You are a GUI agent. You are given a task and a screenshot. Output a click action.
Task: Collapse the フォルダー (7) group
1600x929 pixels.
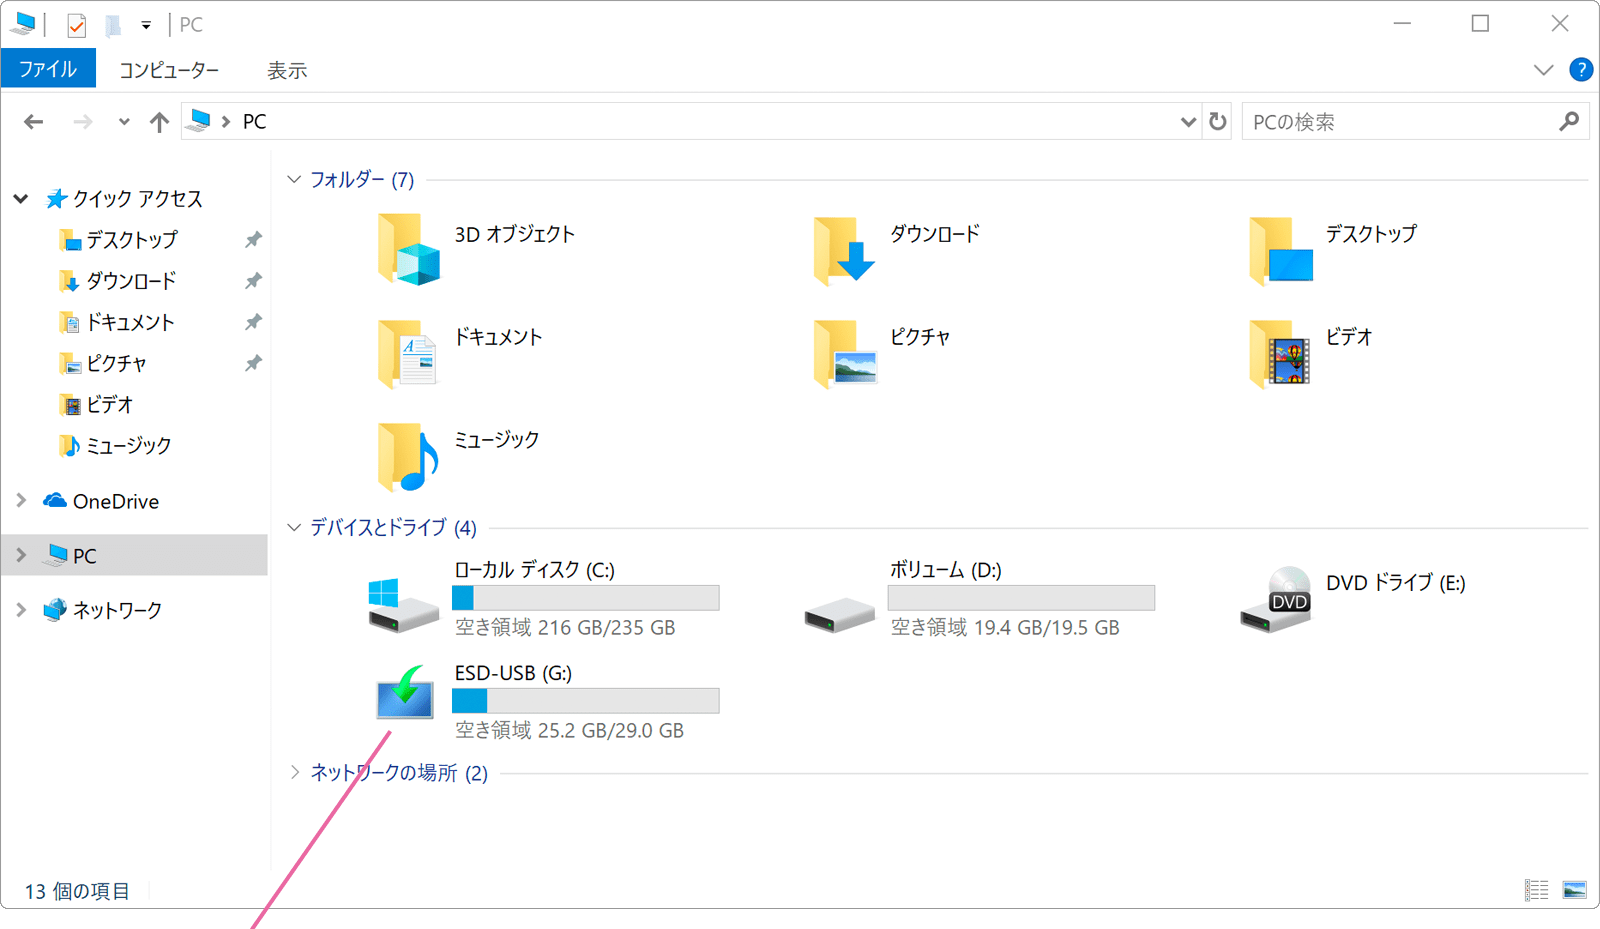coord(294,179)
